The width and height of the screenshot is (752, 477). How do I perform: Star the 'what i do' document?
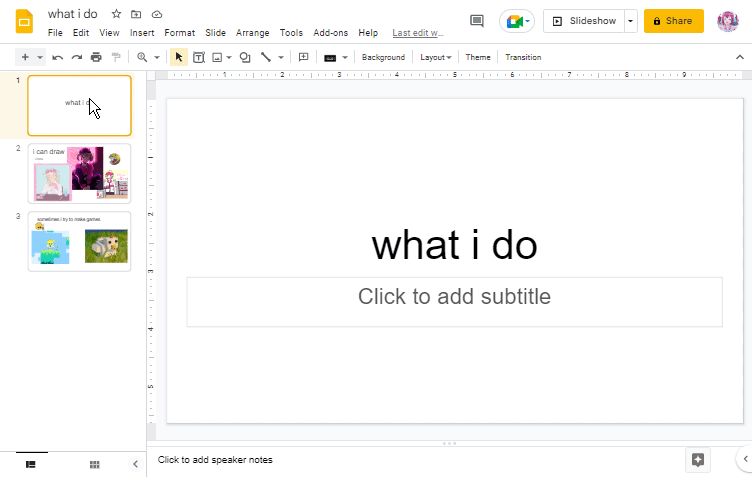coord(117,14)
